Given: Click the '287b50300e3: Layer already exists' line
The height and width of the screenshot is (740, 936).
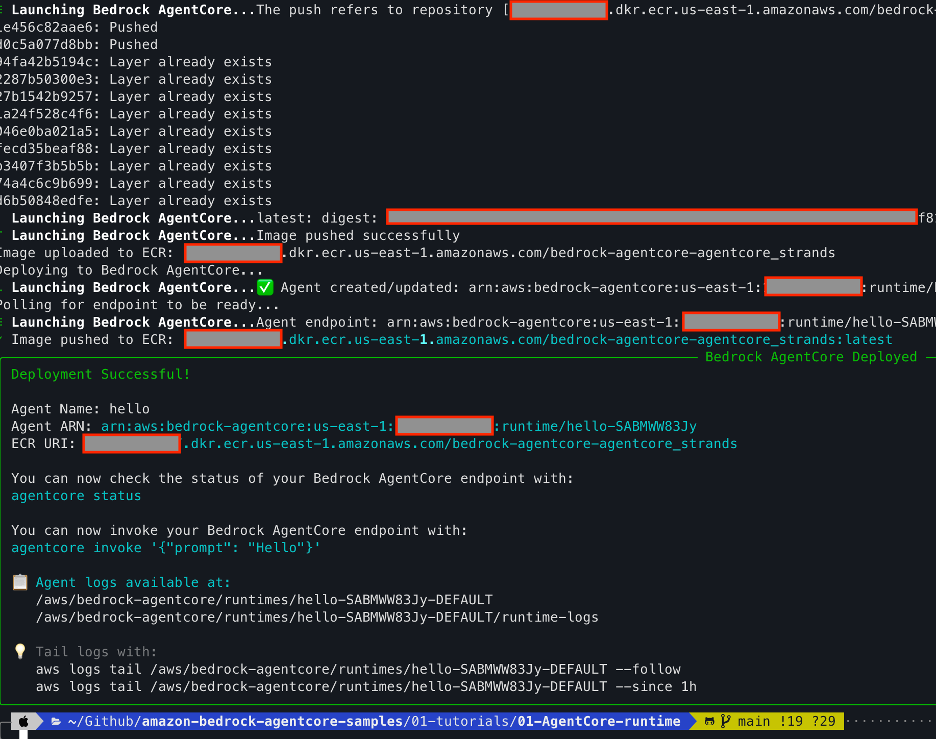Looking at the screenshot, I should pyautogui.click(x=136, y=79).
